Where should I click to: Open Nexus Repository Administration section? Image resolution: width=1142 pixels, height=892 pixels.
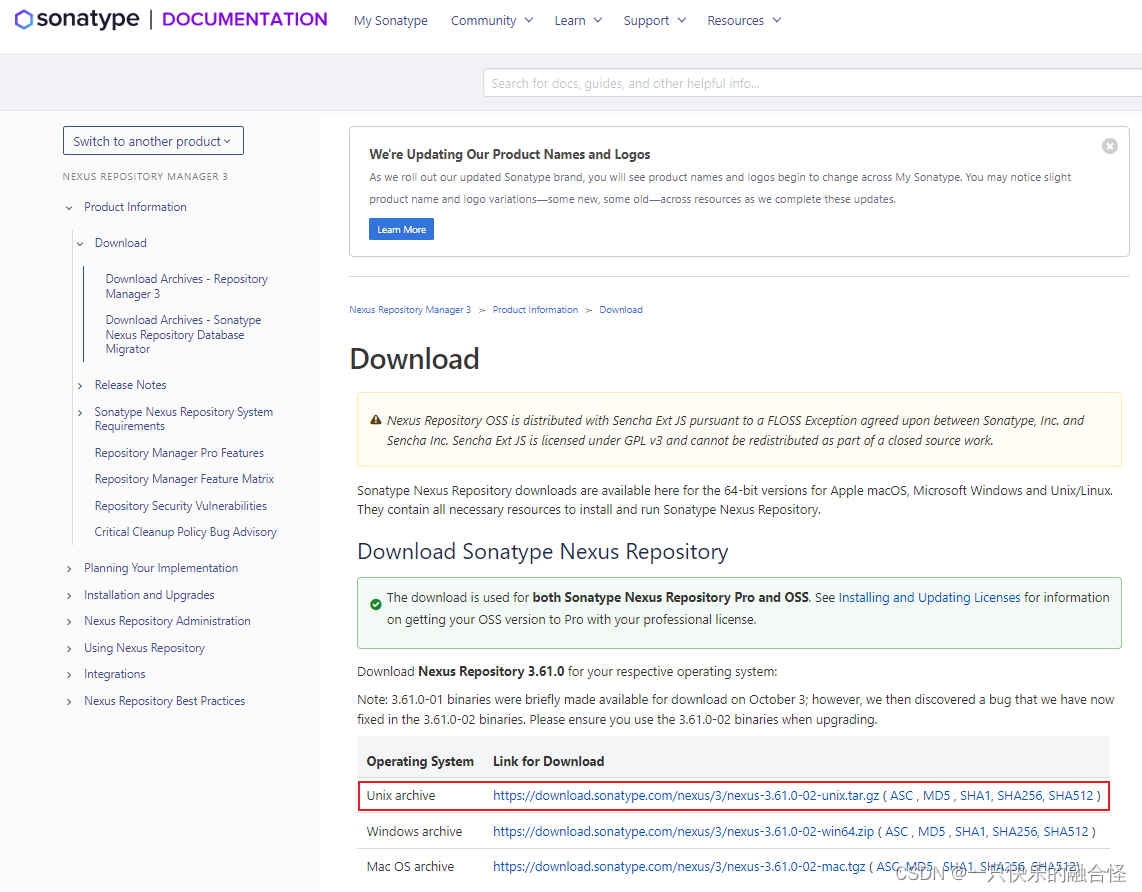(168, 621)
